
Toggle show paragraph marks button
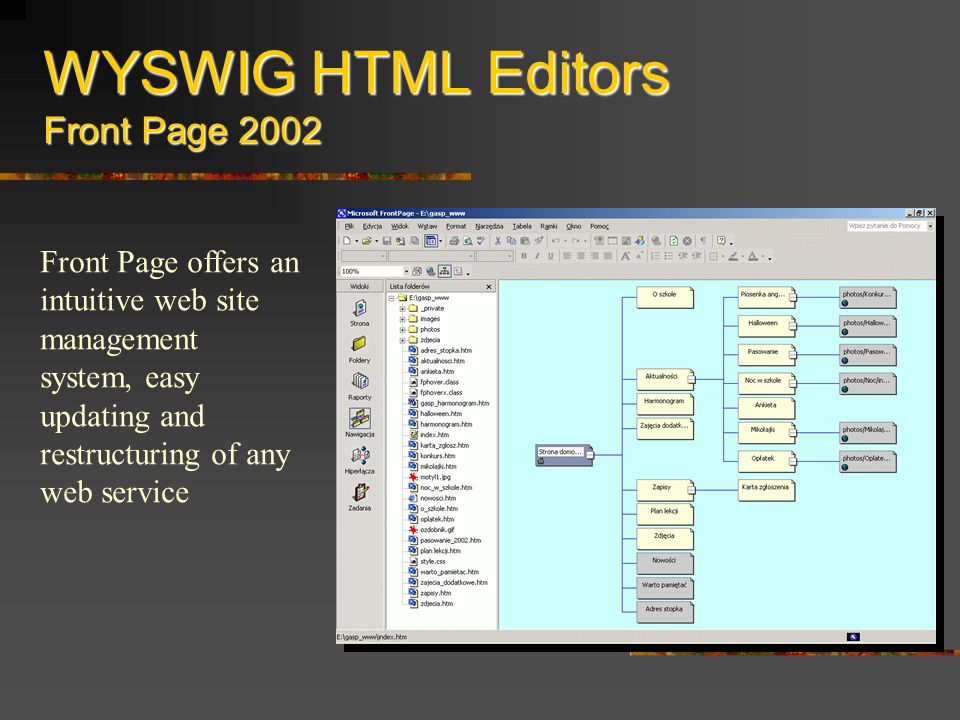[703, 241]
